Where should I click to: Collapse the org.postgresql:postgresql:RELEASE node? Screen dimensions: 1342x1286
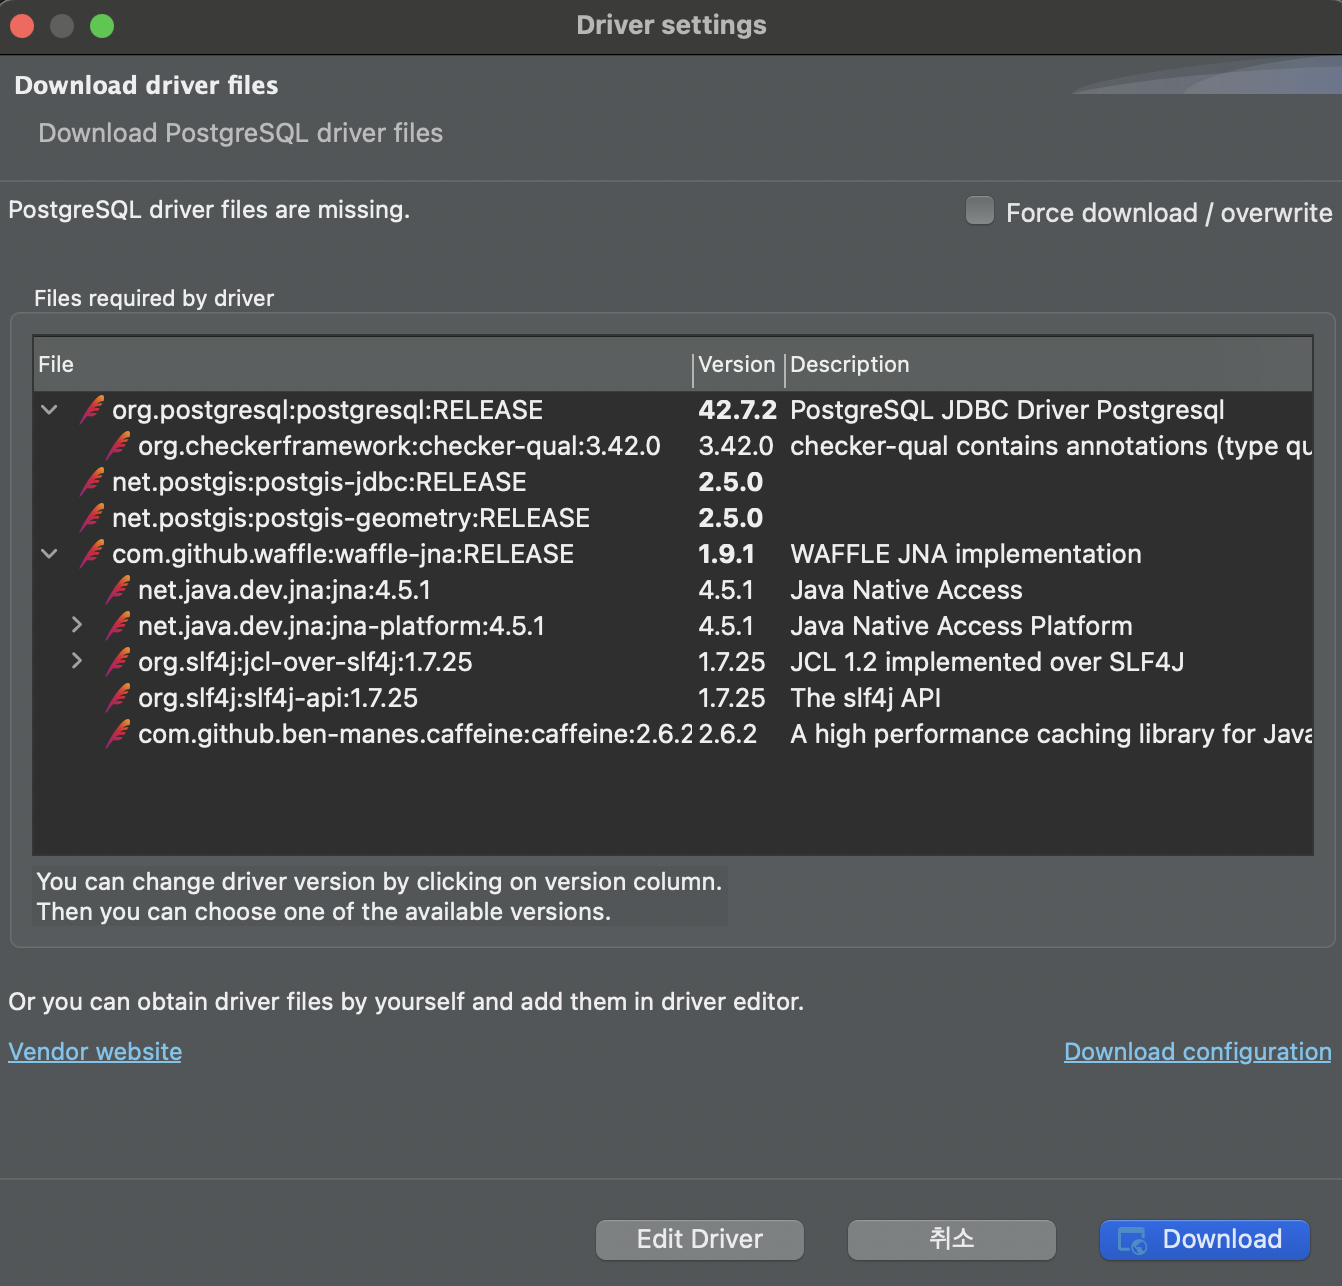coord(49,410)
